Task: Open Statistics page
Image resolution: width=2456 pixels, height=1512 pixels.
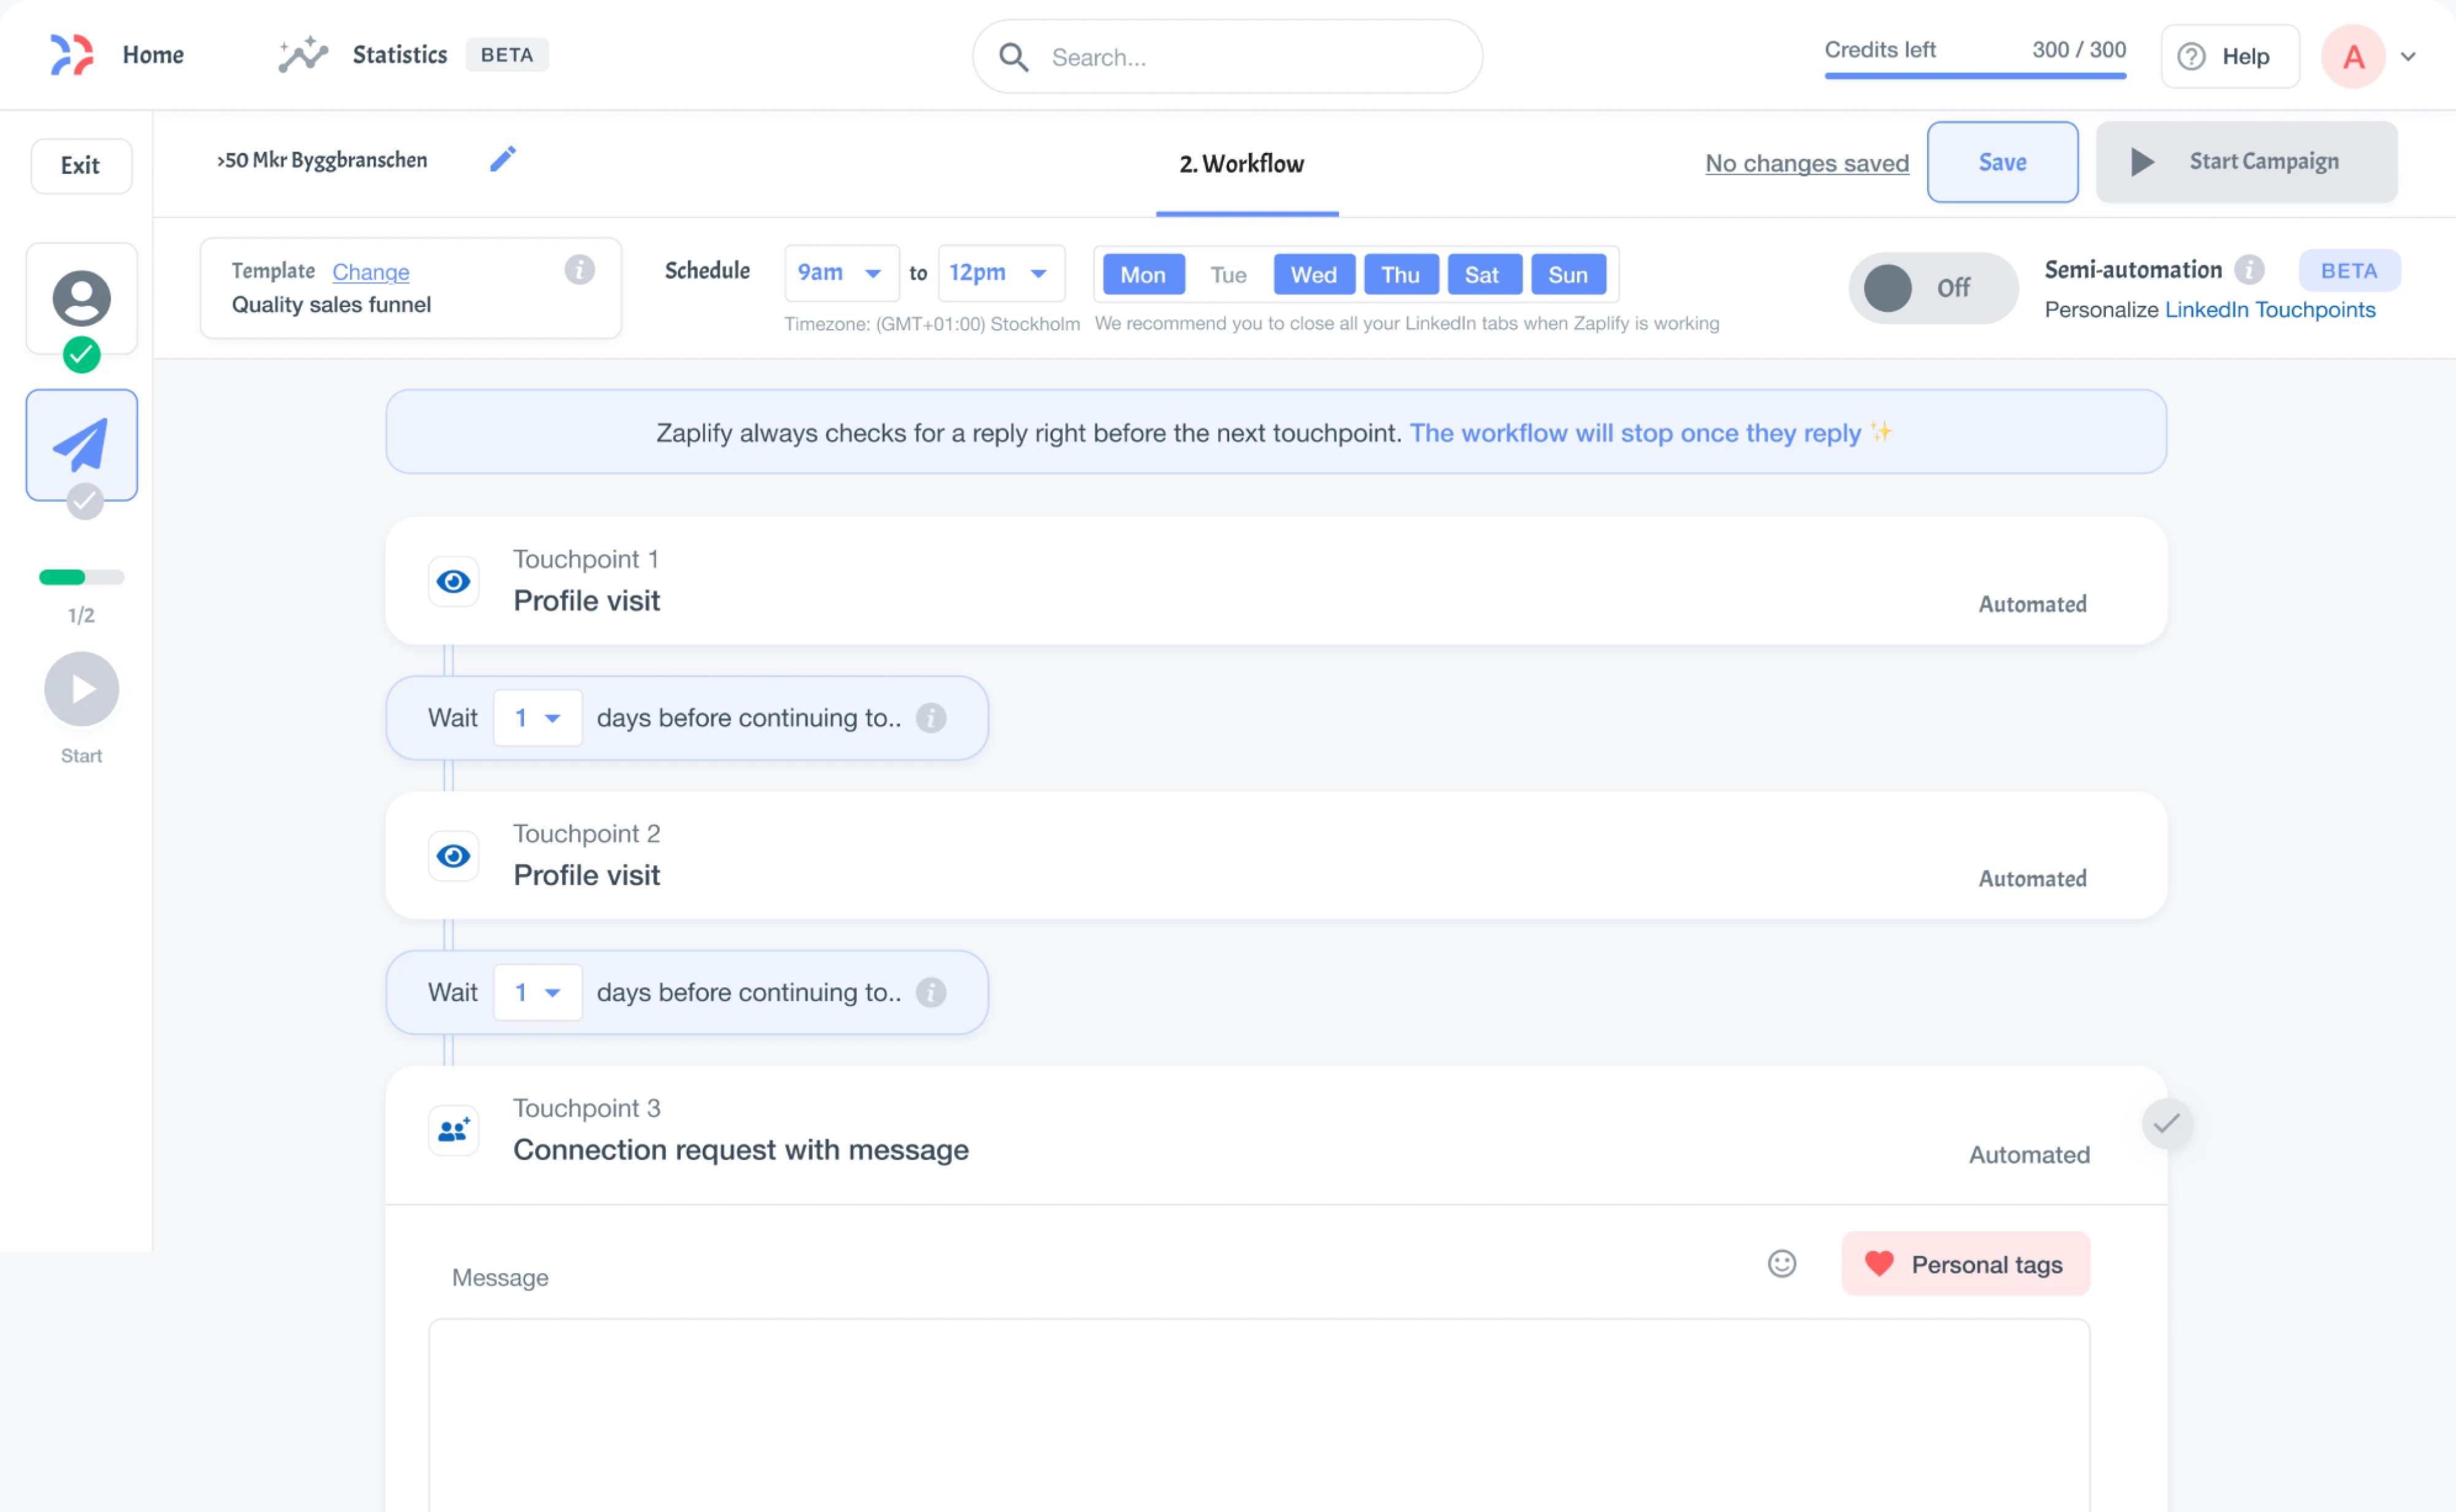Action: 400,55
